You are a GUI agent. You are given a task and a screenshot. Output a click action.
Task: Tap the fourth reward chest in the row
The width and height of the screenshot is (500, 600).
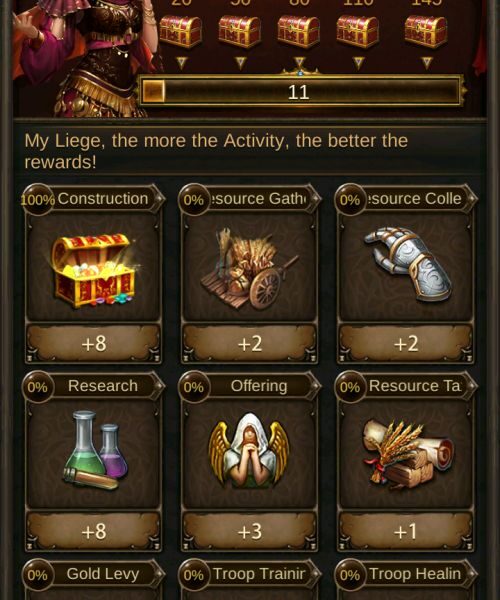[358, 32]
